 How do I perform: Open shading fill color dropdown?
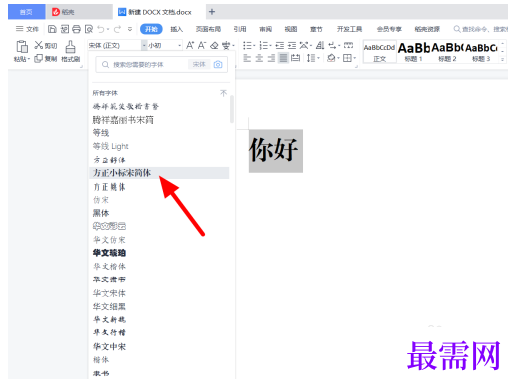(x=338, y=59)
